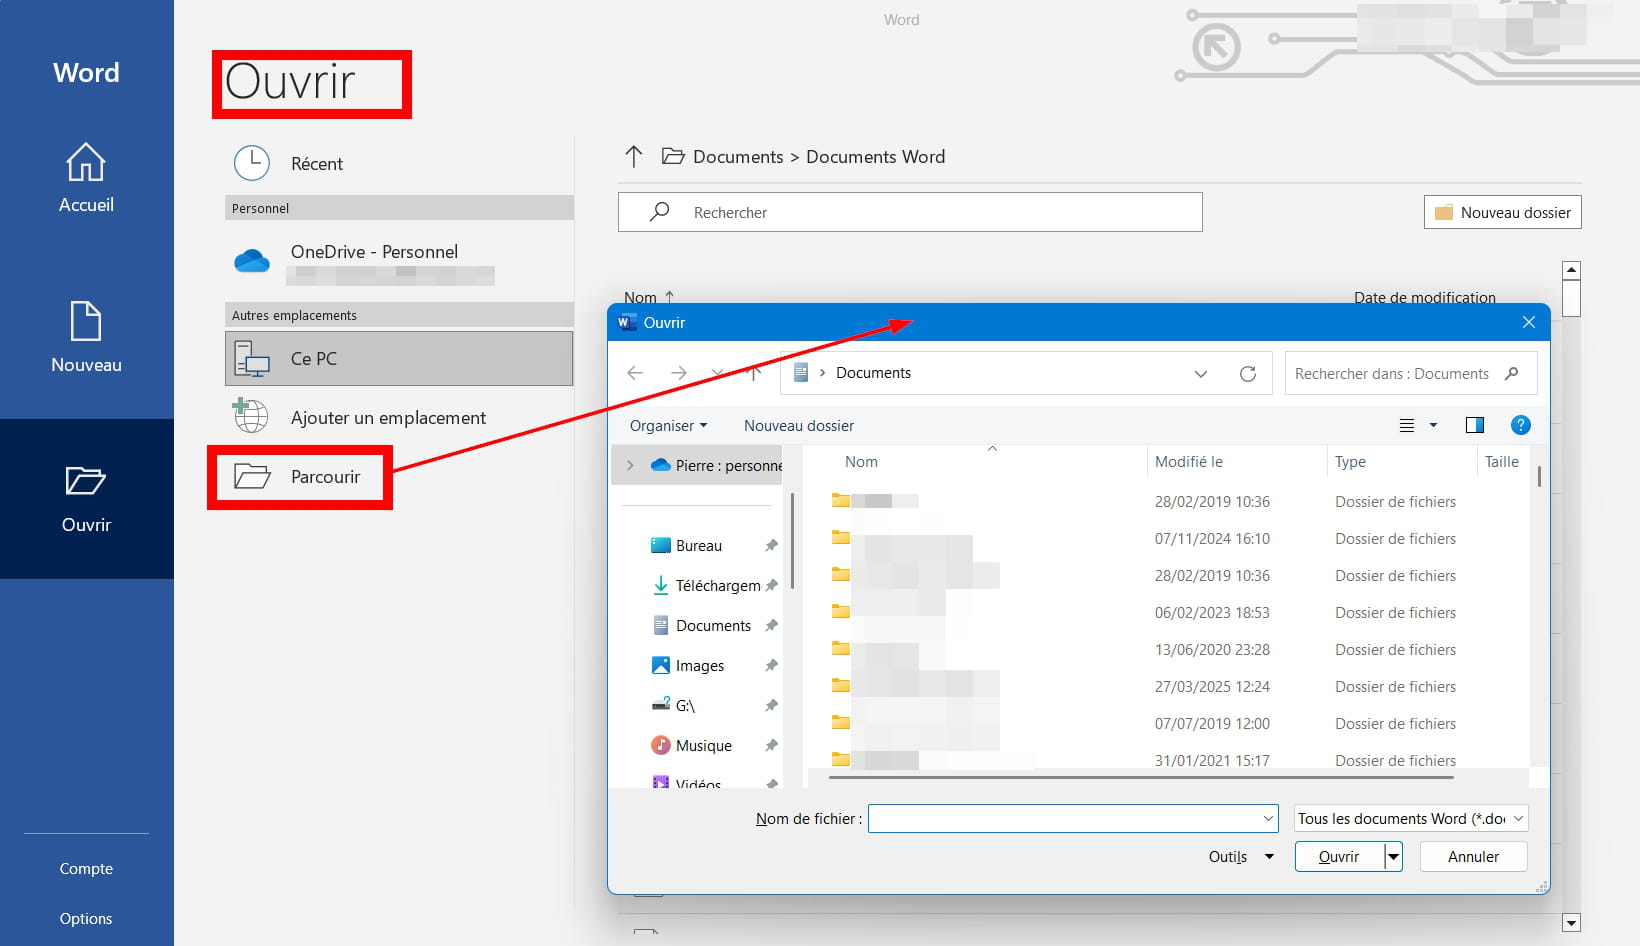Click the Ouvrir button in dialog
Viewport: 1640px width, 946px height.
pos(1339,856)
